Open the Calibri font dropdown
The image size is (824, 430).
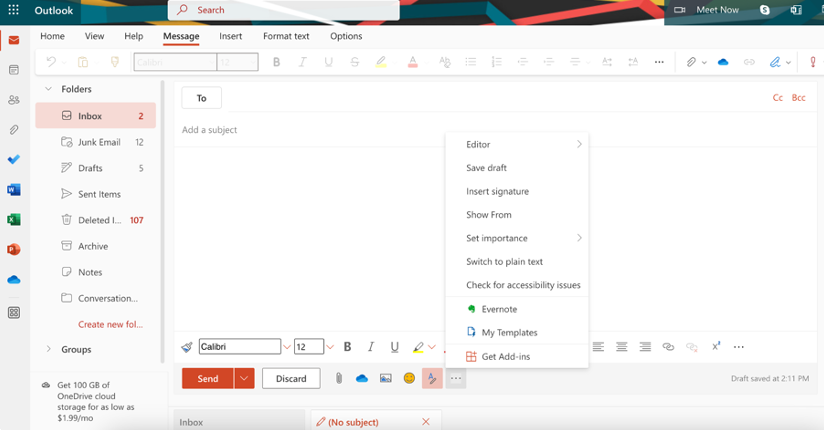coord(287,347)
